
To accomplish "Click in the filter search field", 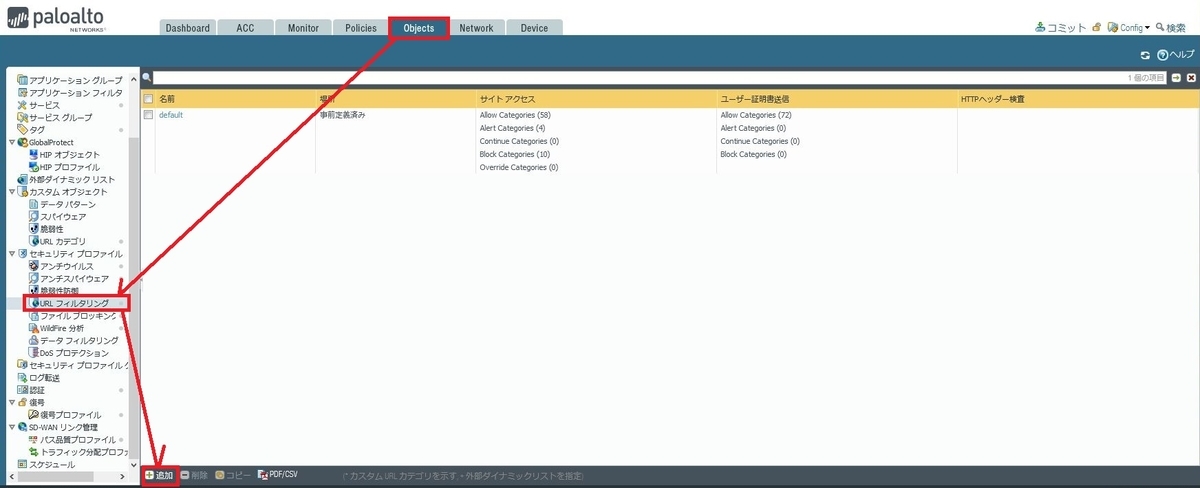I will [x=660, y=77].
